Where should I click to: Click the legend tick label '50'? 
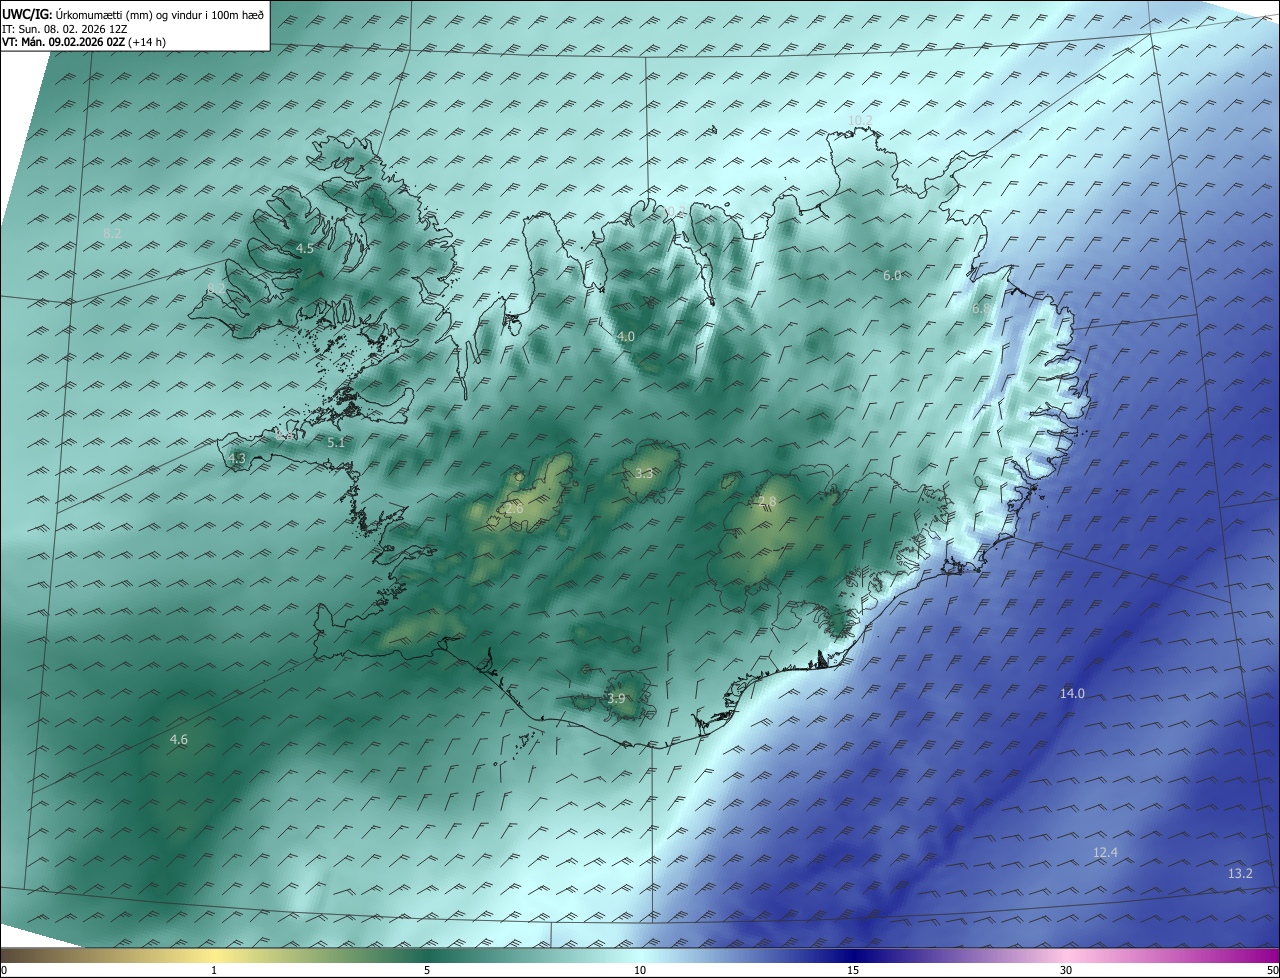[1271, 970]
